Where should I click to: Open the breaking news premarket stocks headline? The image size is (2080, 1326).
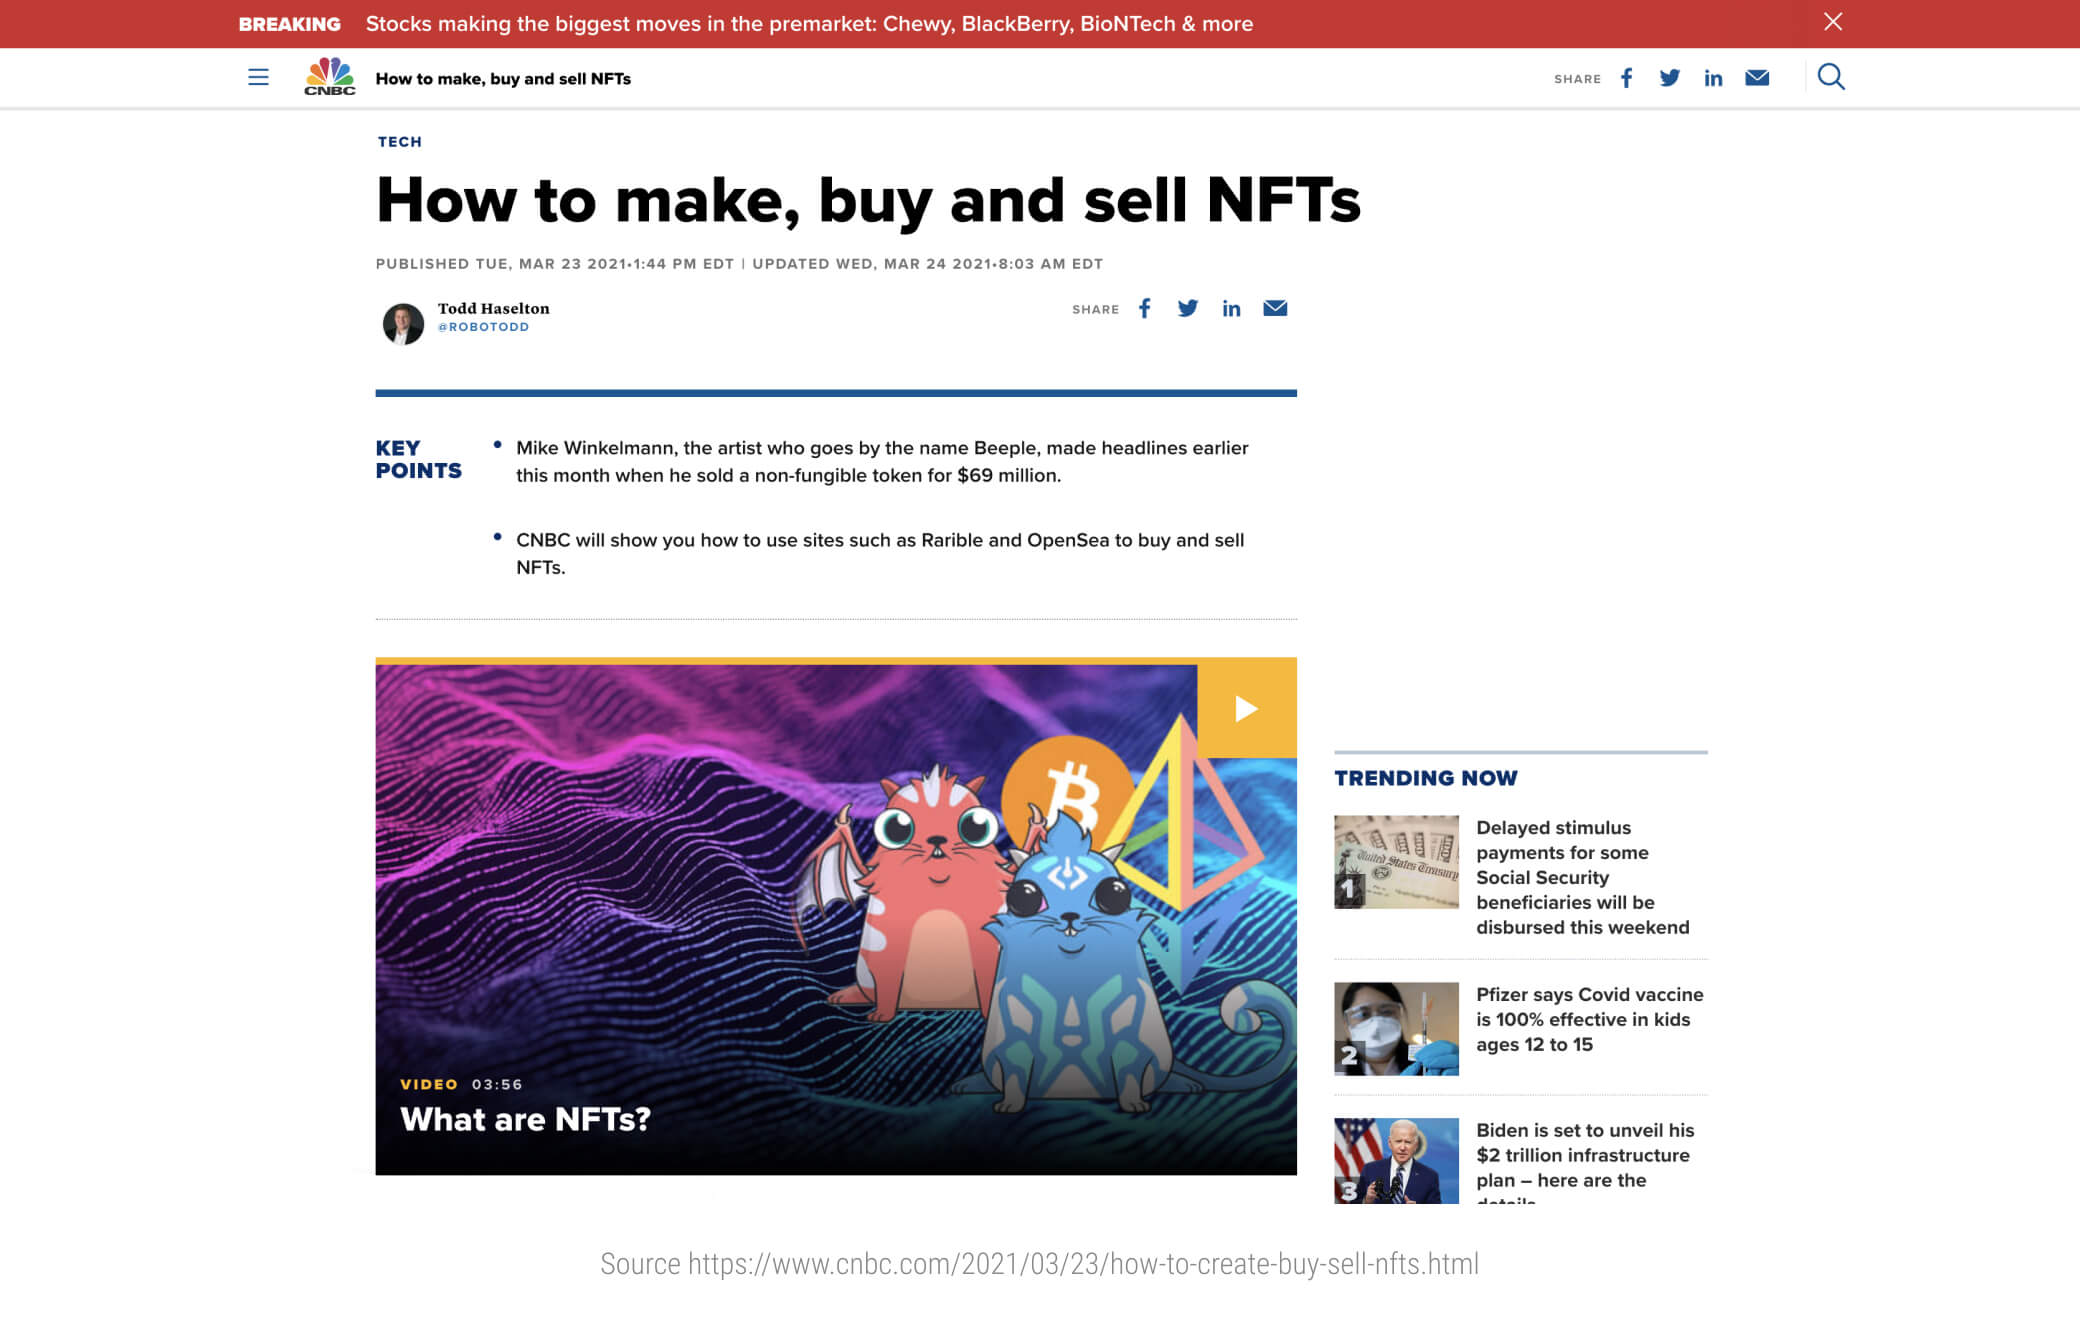tap(809, 24)
